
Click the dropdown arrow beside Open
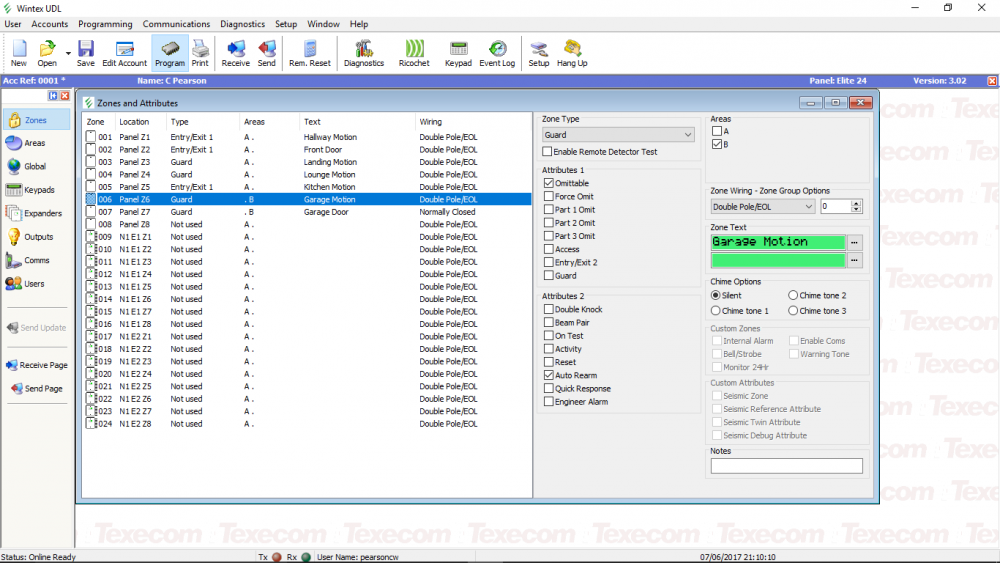tap(68, 52)
